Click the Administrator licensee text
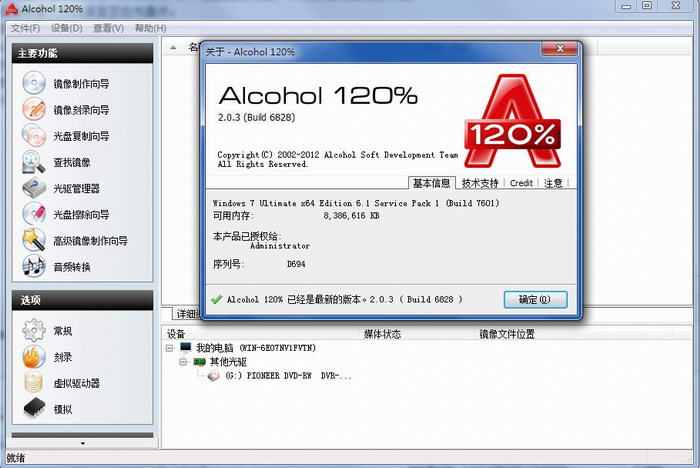The width and height of the screenshot is (700, 468). point(280,246)
